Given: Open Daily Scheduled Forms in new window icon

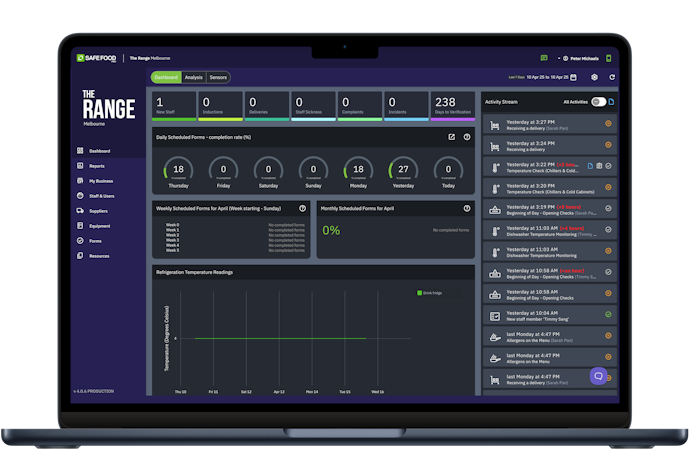Looking at the screenshot, I should tap(451, 137).
